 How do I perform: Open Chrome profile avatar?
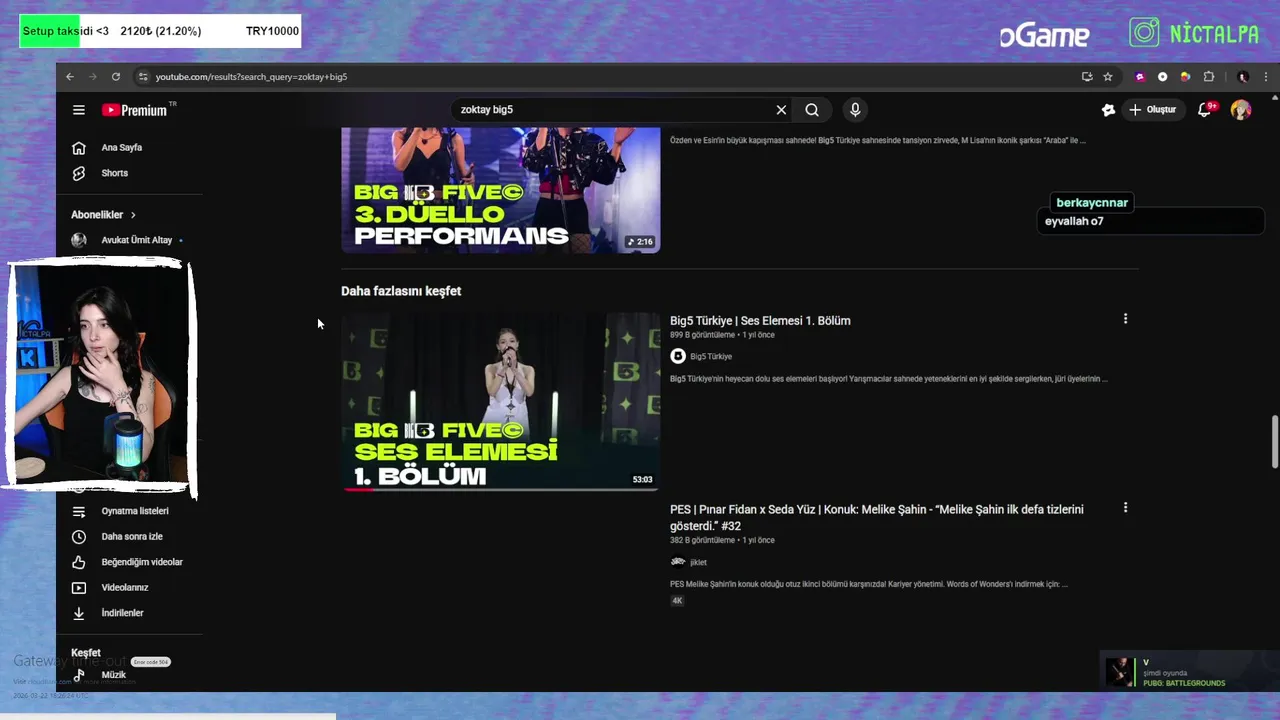(x=1243, y=77)
